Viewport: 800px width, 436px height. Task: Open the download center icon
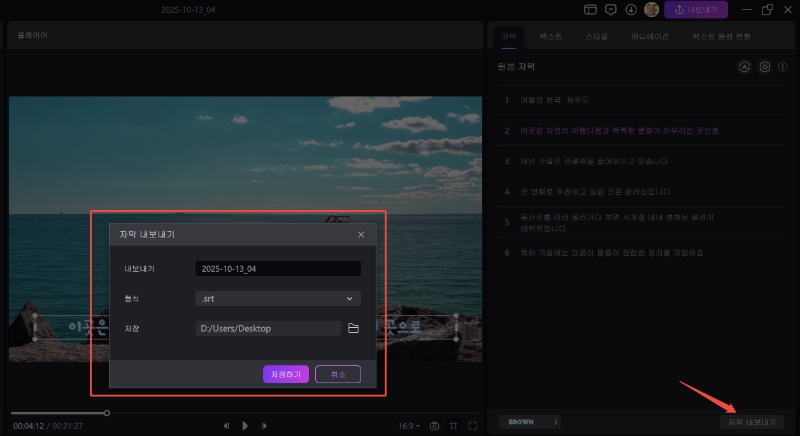(631, 10)
